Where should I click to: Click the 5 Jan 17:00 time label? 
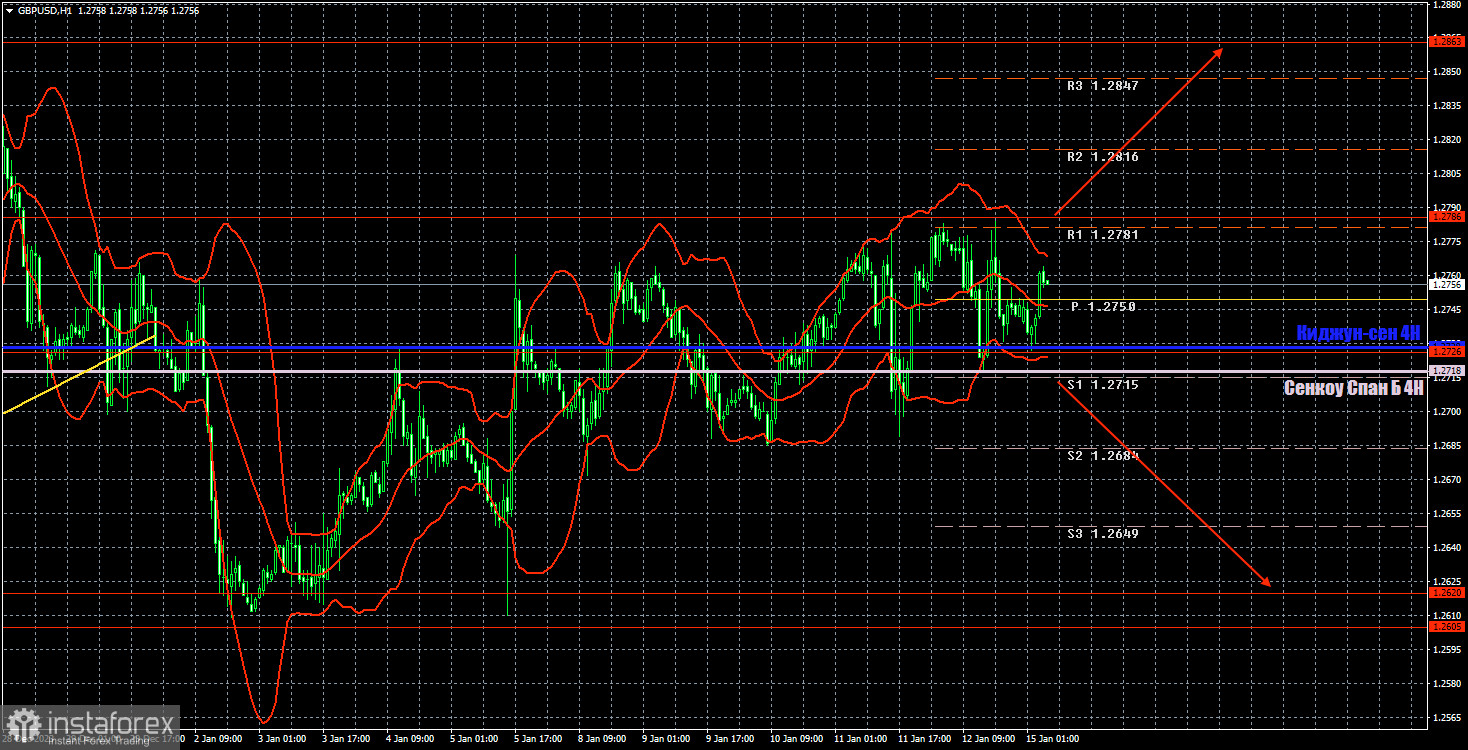[537, 739]
